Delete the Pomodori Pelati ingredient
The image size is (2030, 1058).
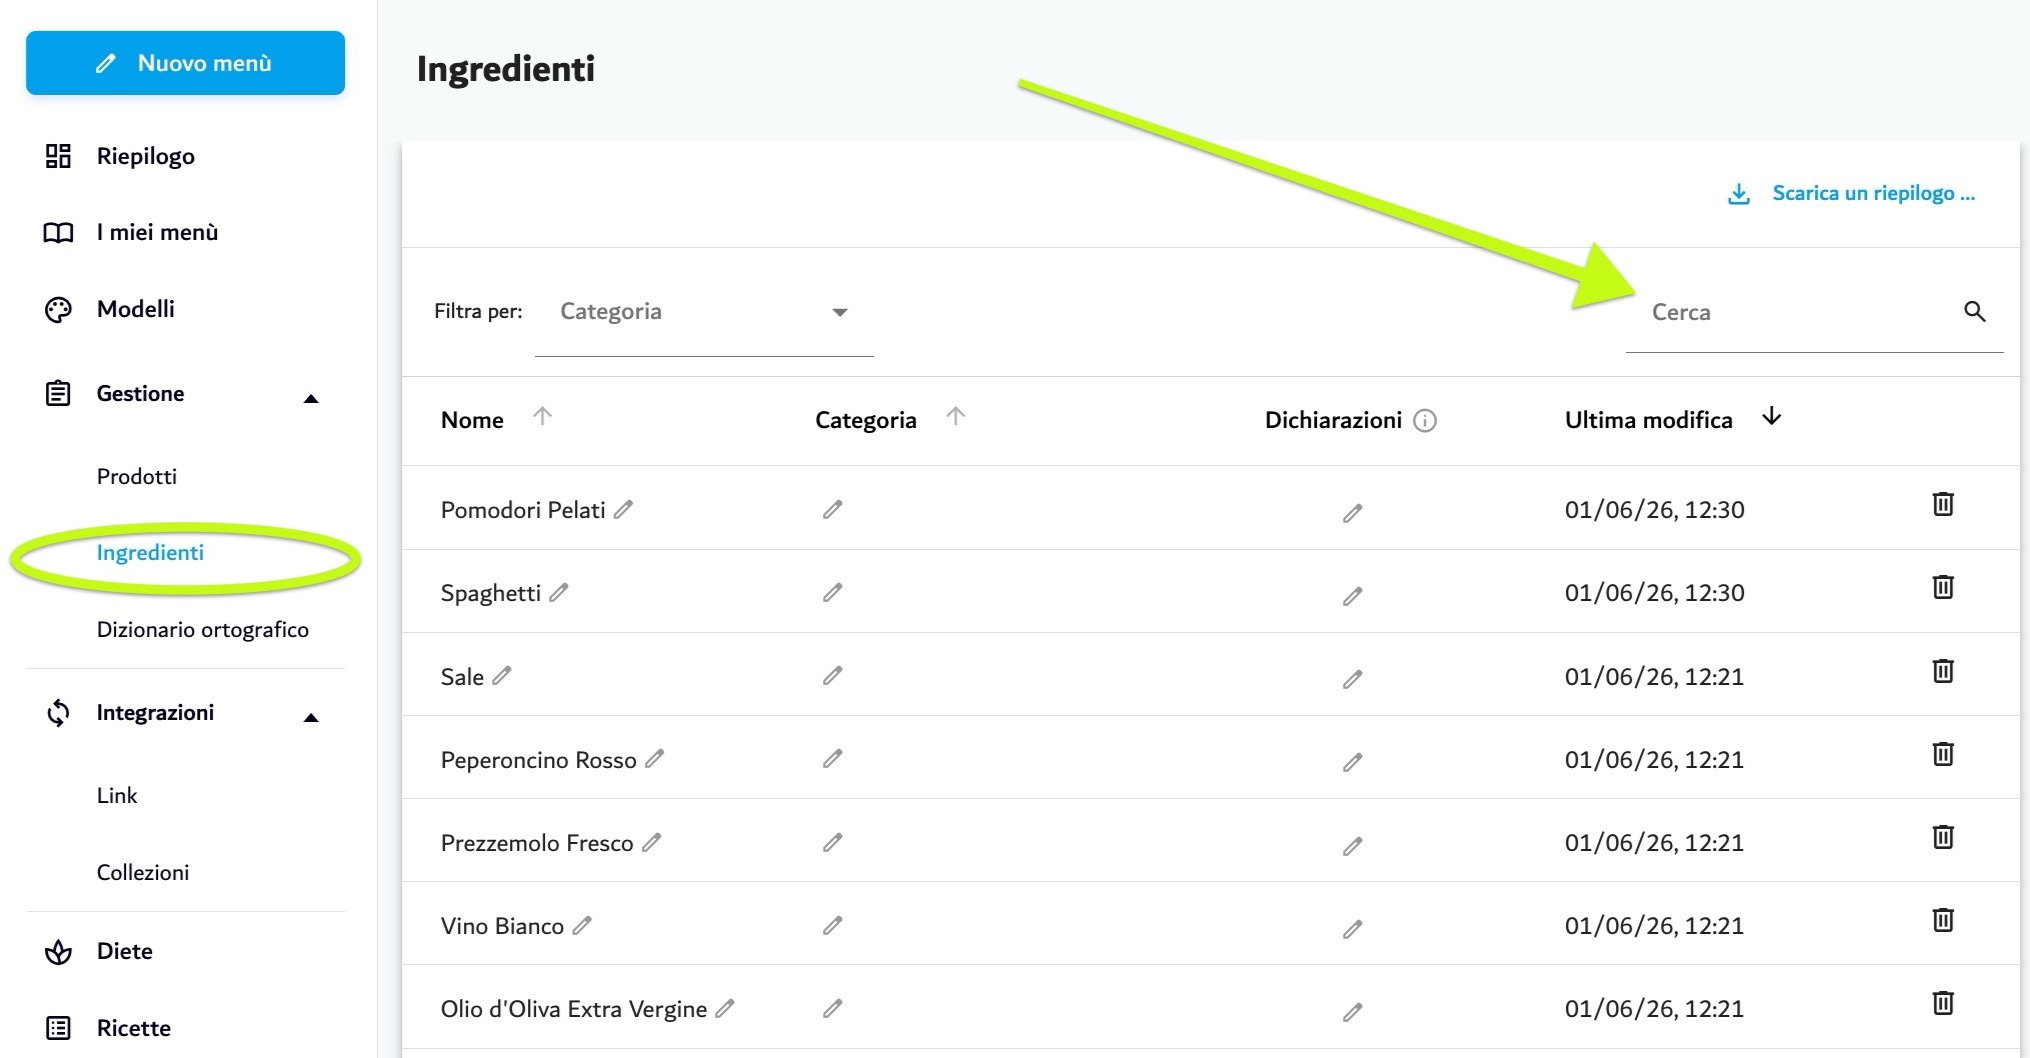(x=1942, y=504)
